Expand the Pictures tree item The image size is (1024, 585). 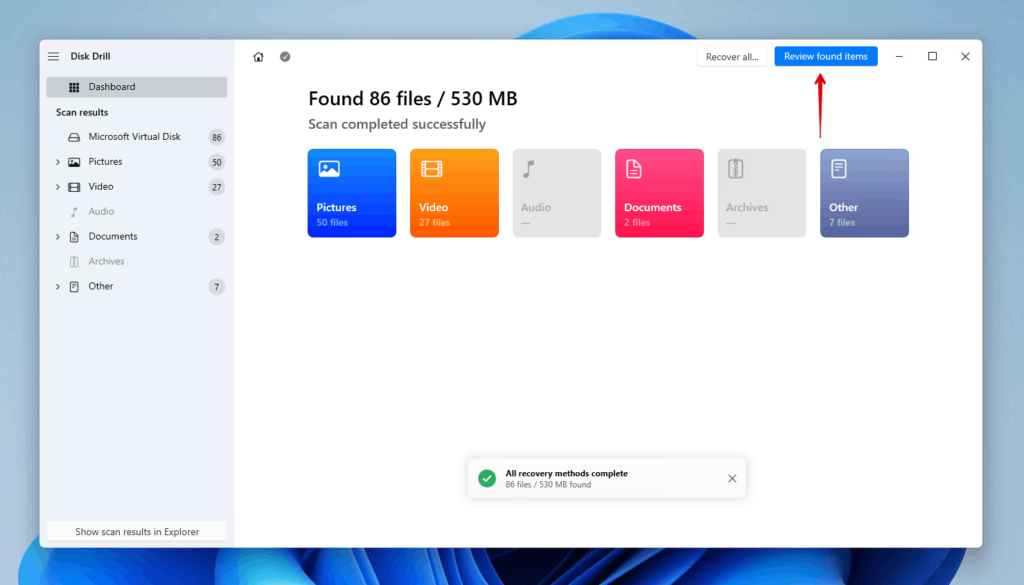pos(57,161)
